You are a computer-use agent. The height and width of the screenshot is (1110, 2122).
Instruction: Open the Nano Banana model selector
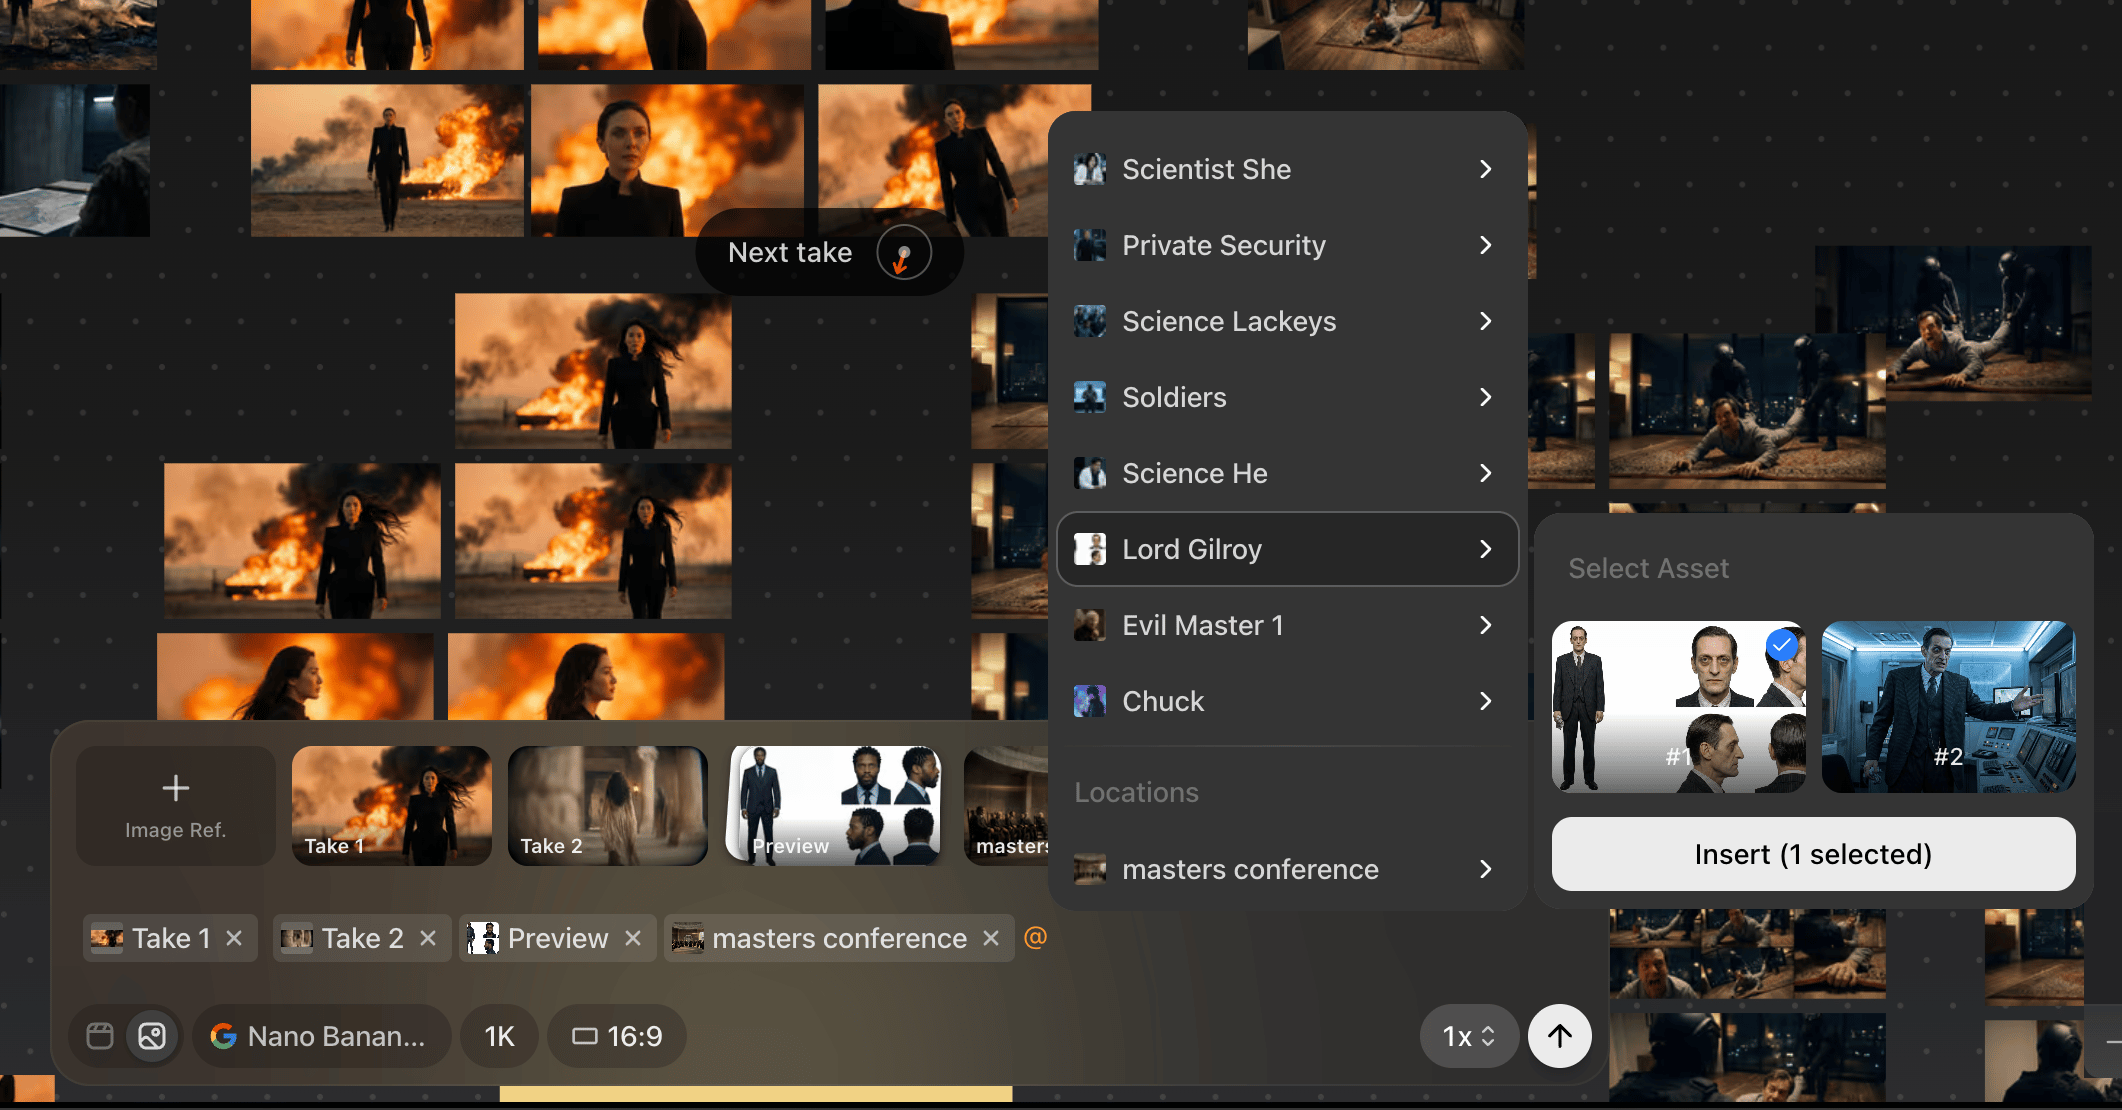click(320, 1036)
